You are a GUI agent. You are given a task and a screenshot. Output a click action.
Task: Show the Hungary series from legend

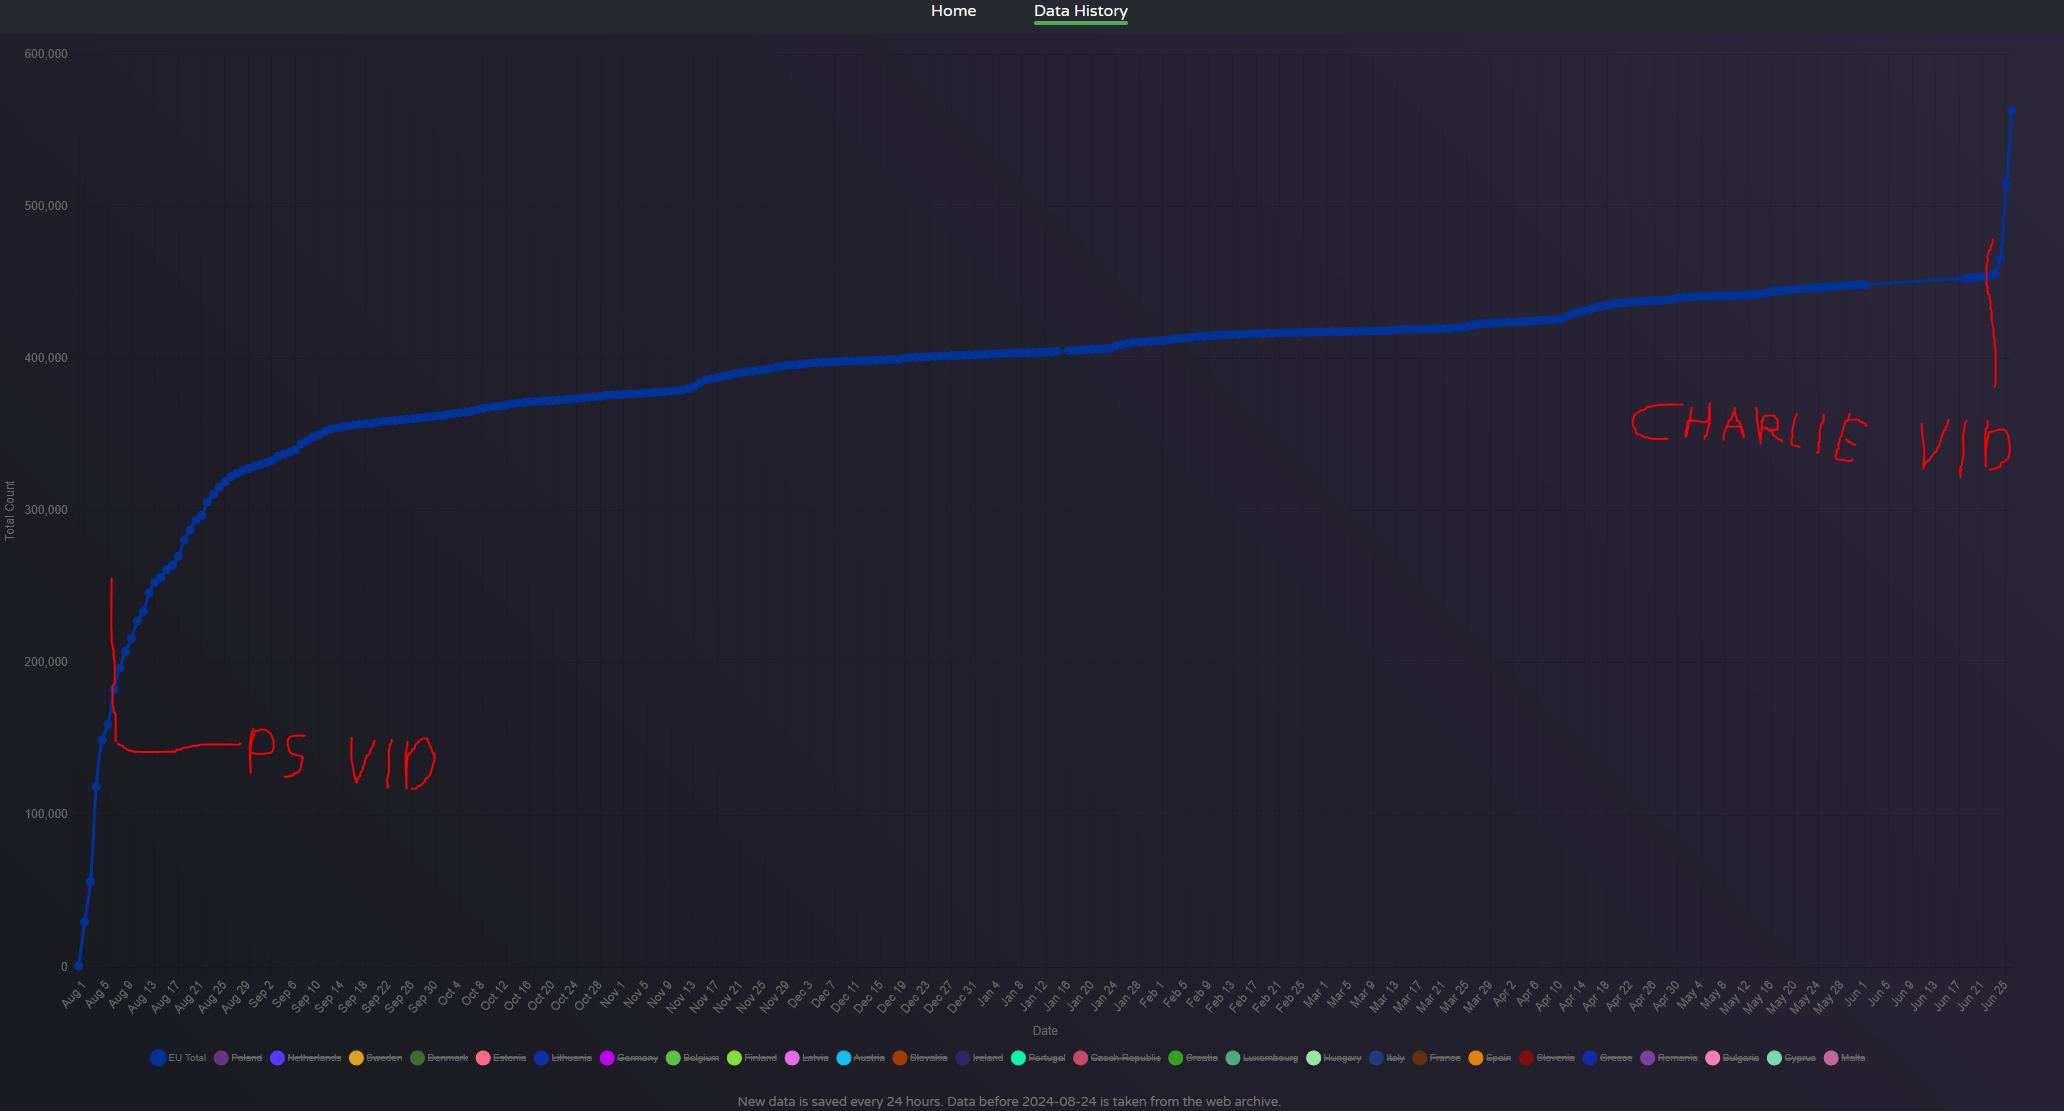(1334, 1058)
